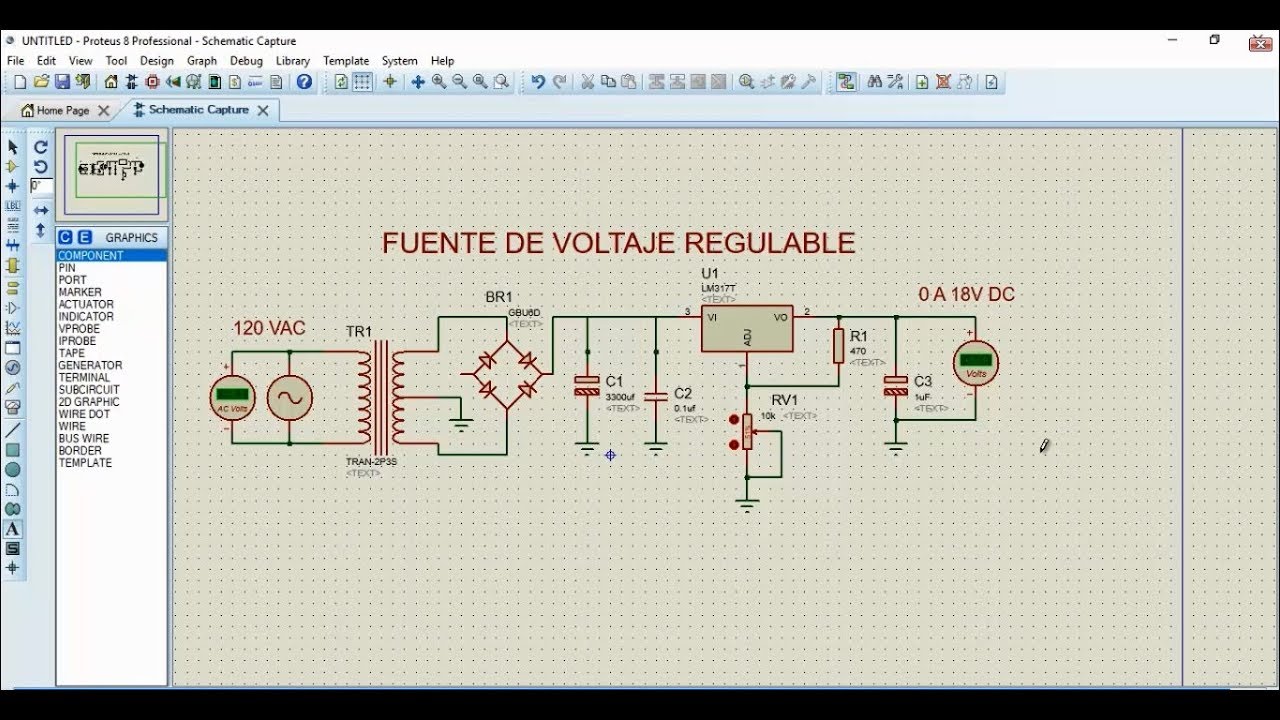Viewport: 1280px width, 720px height.
Task: Select VPROBE in the graphics list
Action: pos(111,329)
